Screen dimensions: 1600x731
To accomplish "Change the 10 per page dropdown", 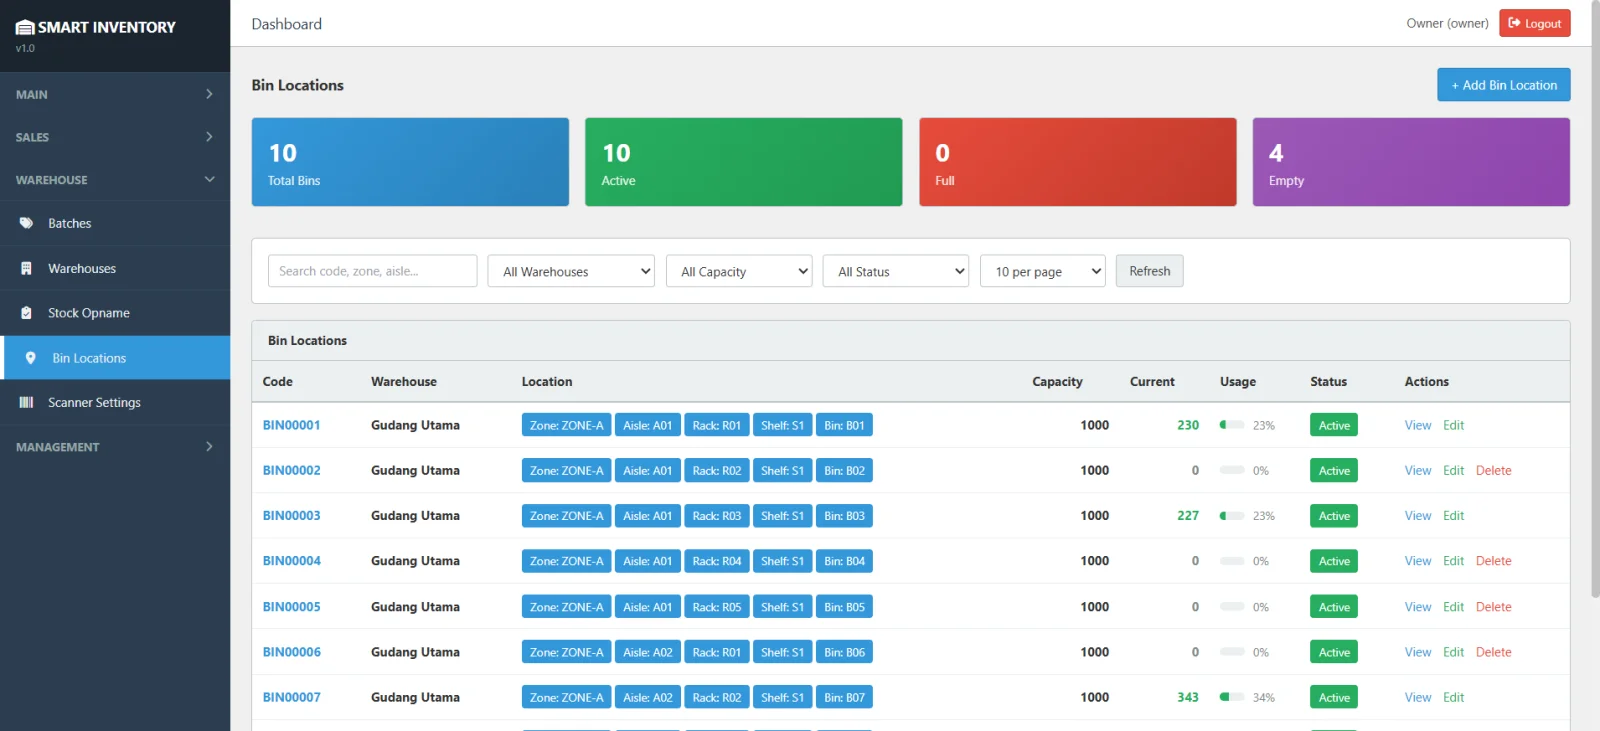I will point(1043,271).
